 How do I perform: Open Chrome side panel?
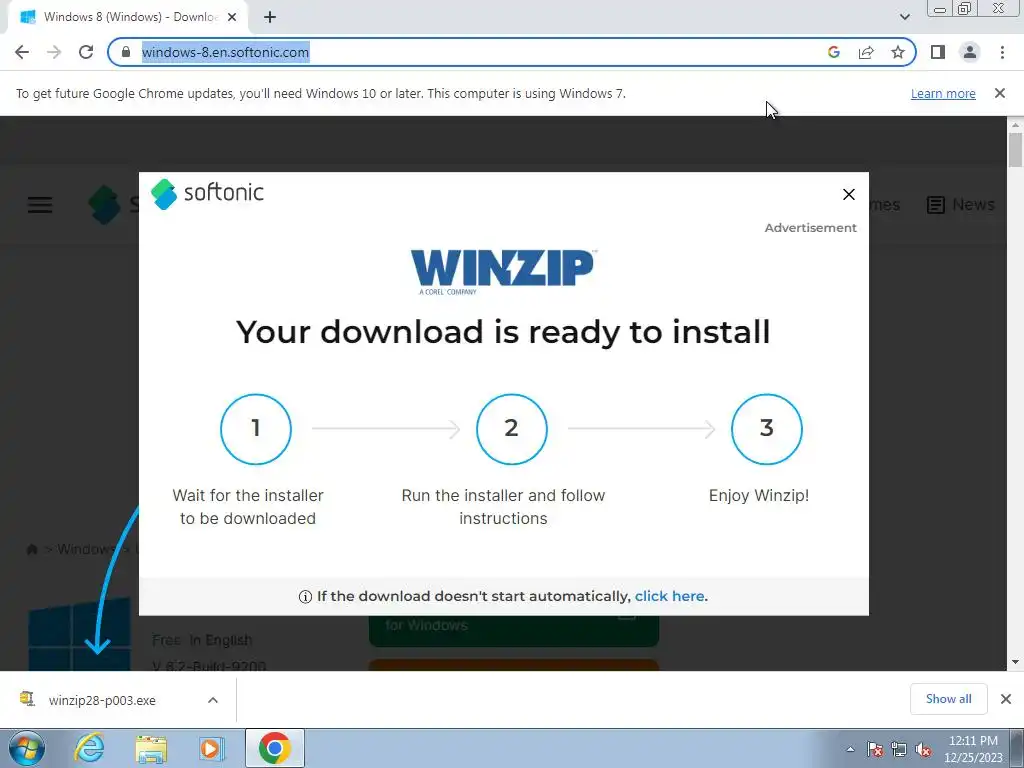[x=938, y=52]
